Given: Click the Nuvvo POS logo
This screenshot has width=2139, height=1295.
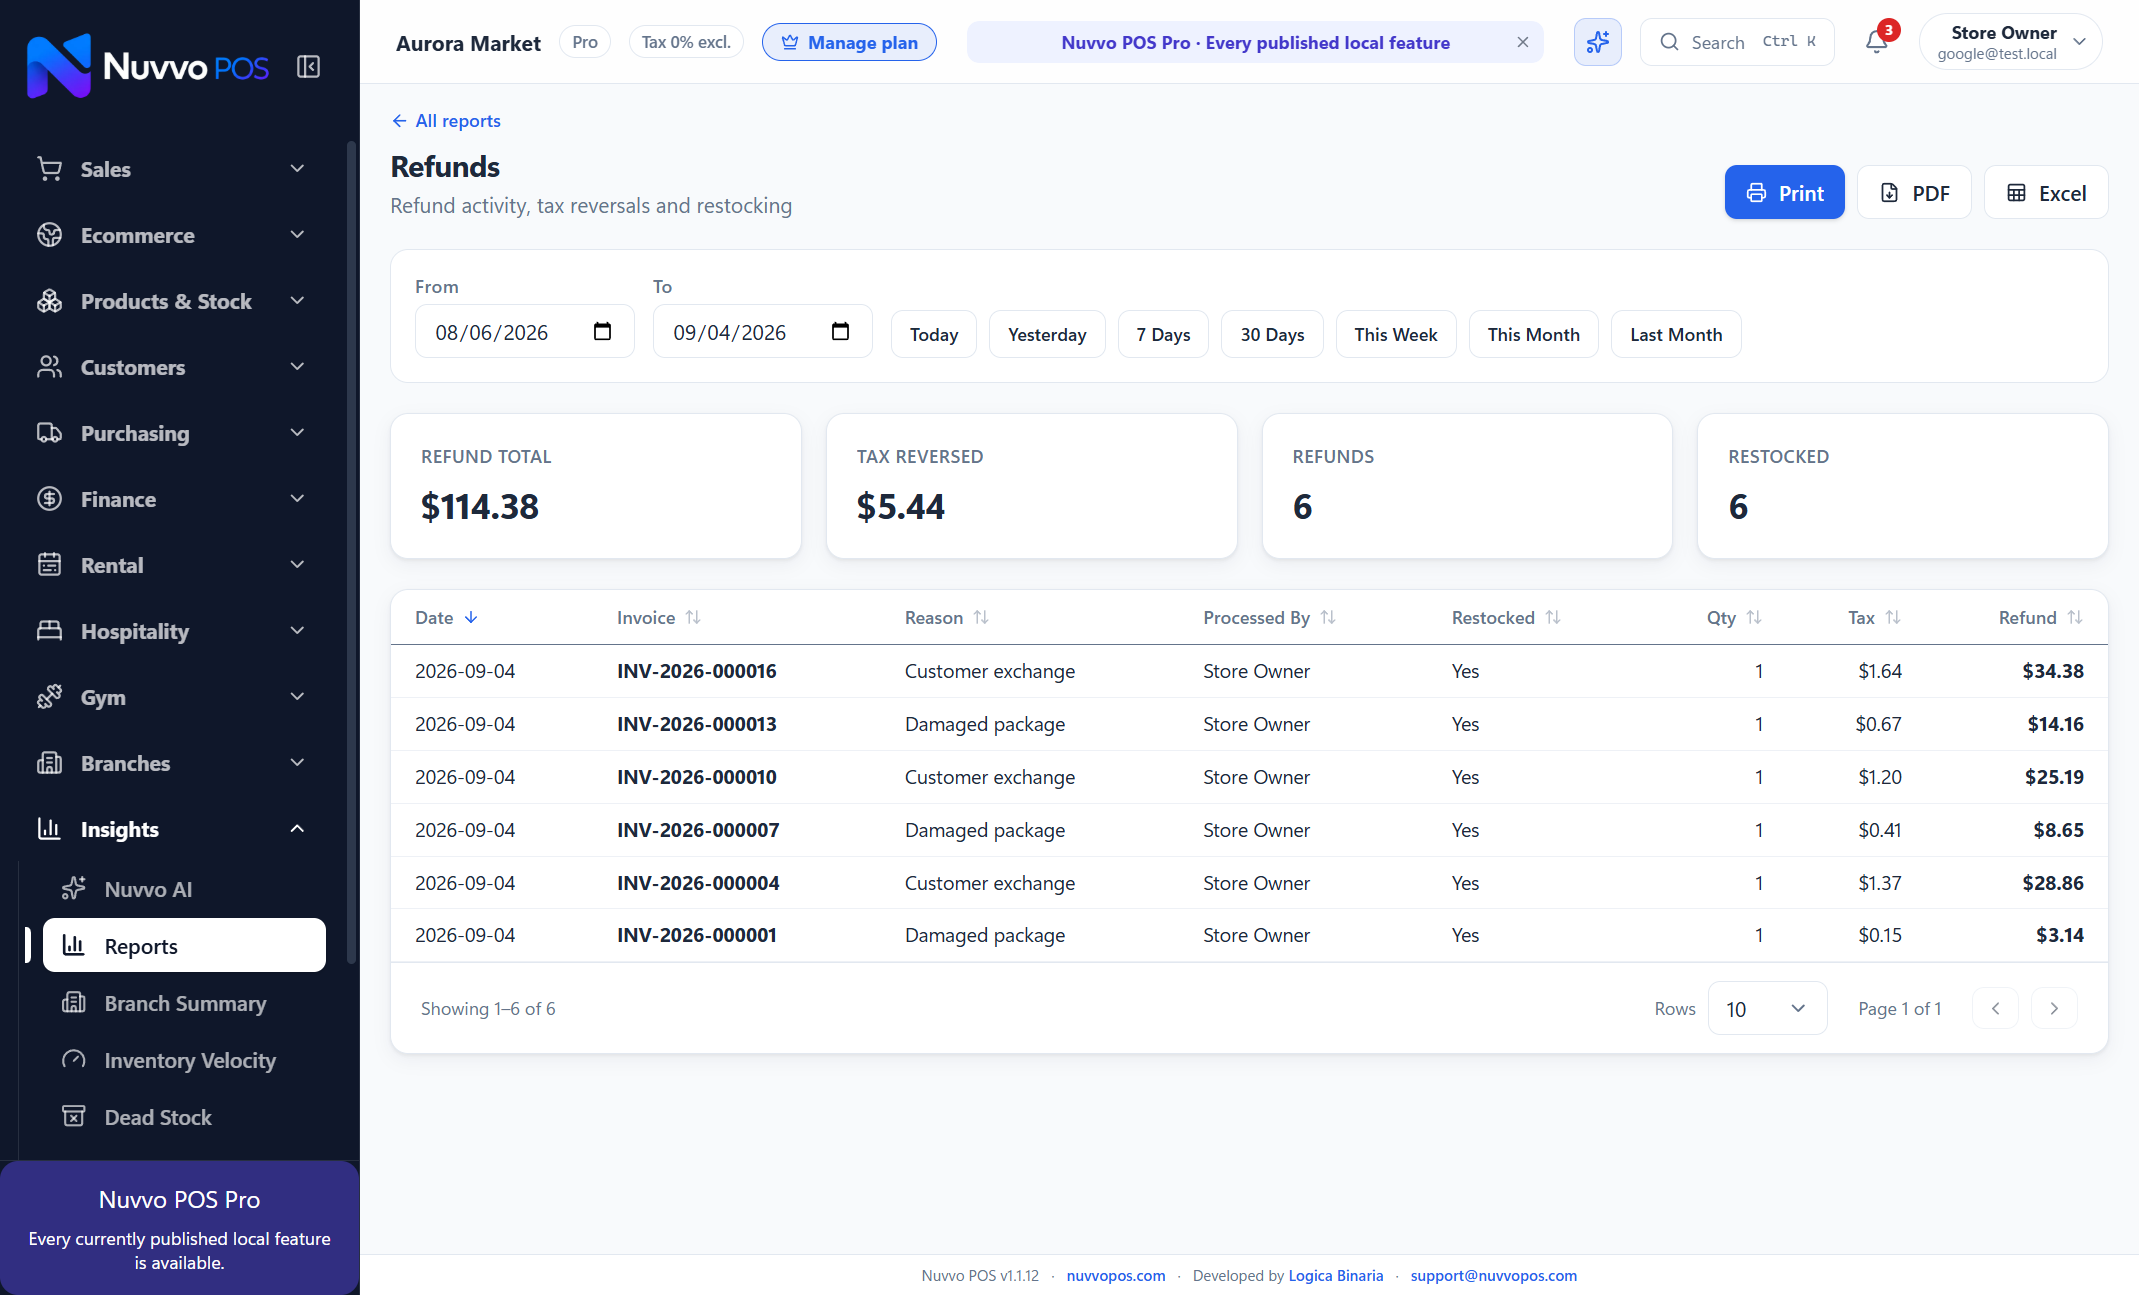Looking at the screenshot, I should point(147,66).
